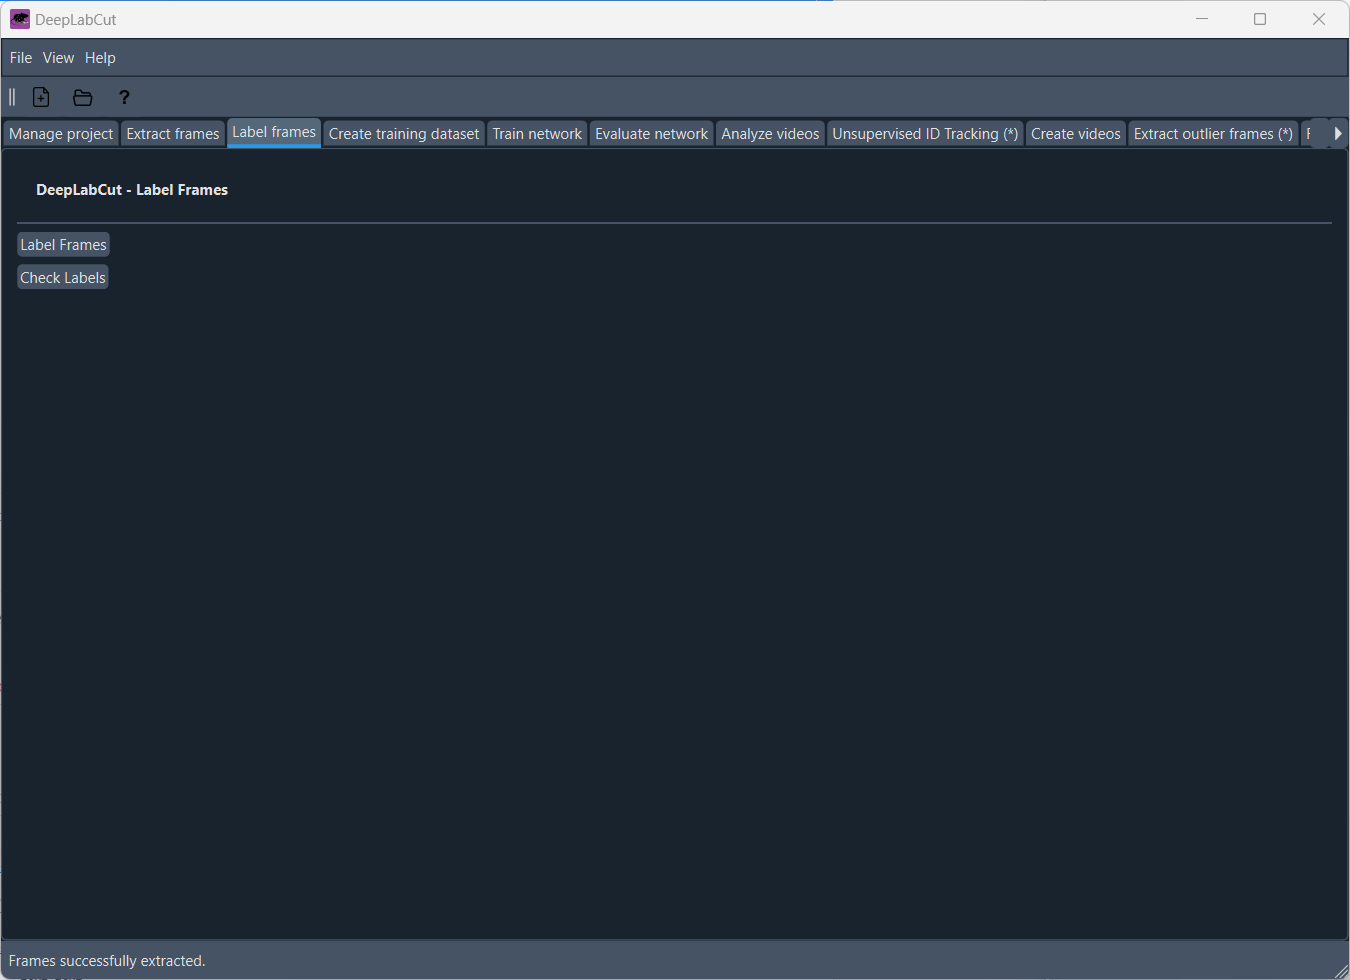Click the Check Labels button

(x=63, y=278)
